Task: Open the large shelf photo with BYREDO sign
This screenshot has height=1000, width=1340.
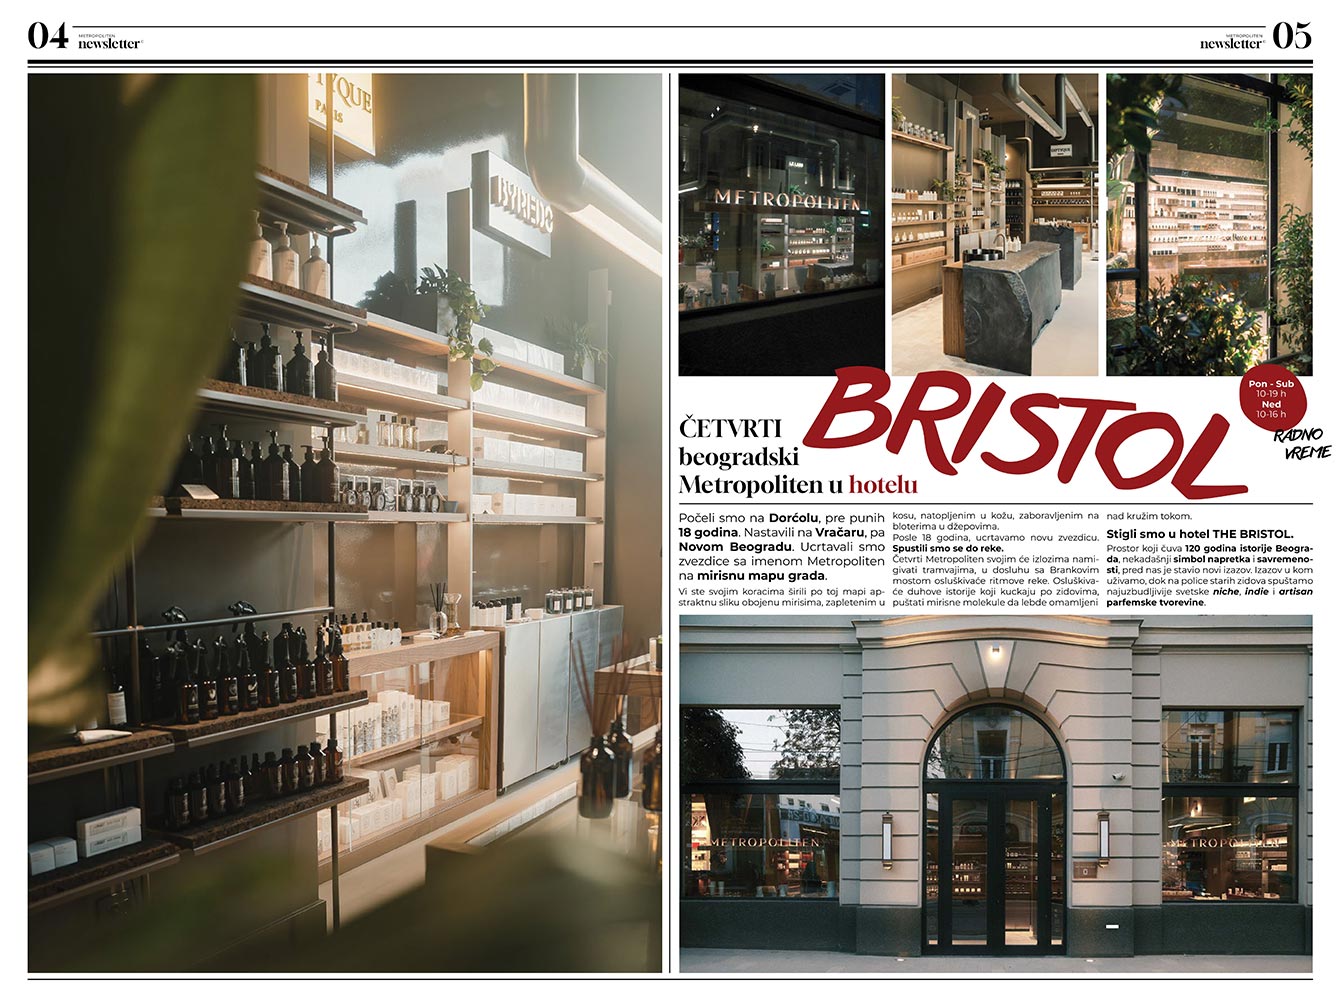Action: click(x=345, y=522)
